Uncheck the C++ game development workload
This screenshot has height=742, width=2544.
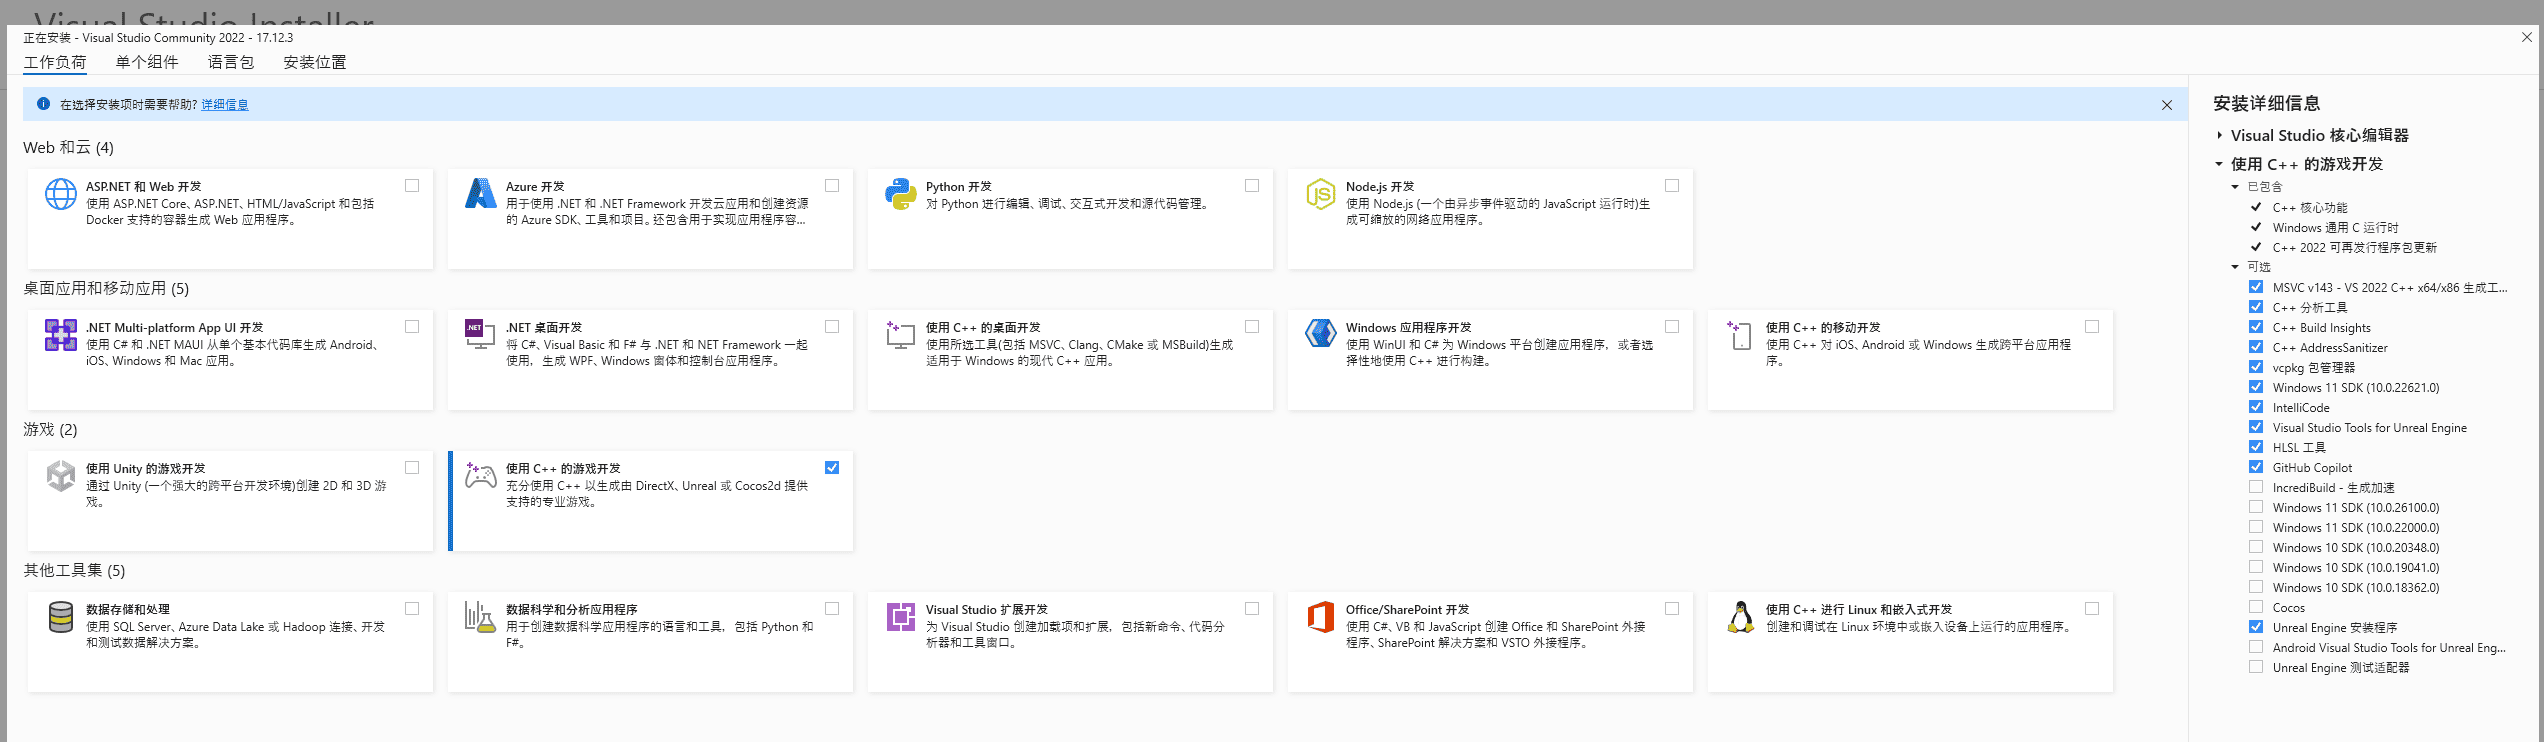click(x=832, y=468)
